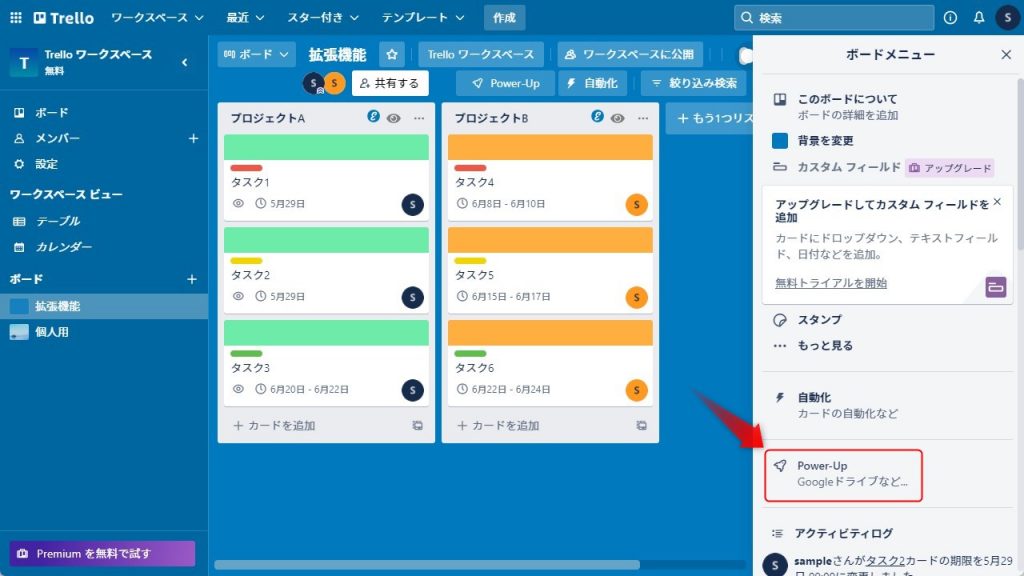Click 自動化 button in board header
This screenshot has width=1024, height=576.
pos(592,83)
